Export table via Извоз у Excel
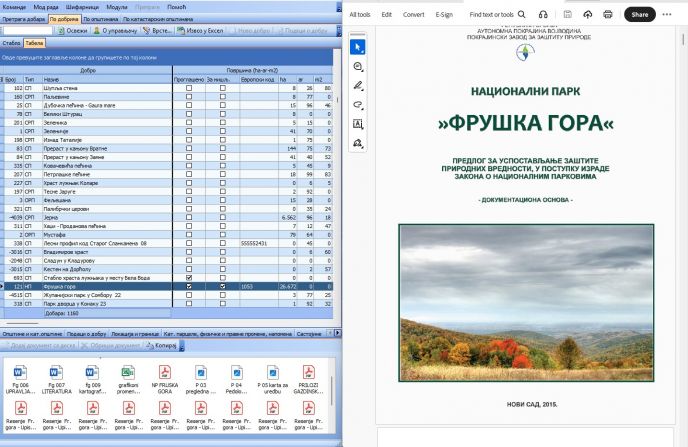The height and width of the screenshot is (447, 688). (200, 31)
